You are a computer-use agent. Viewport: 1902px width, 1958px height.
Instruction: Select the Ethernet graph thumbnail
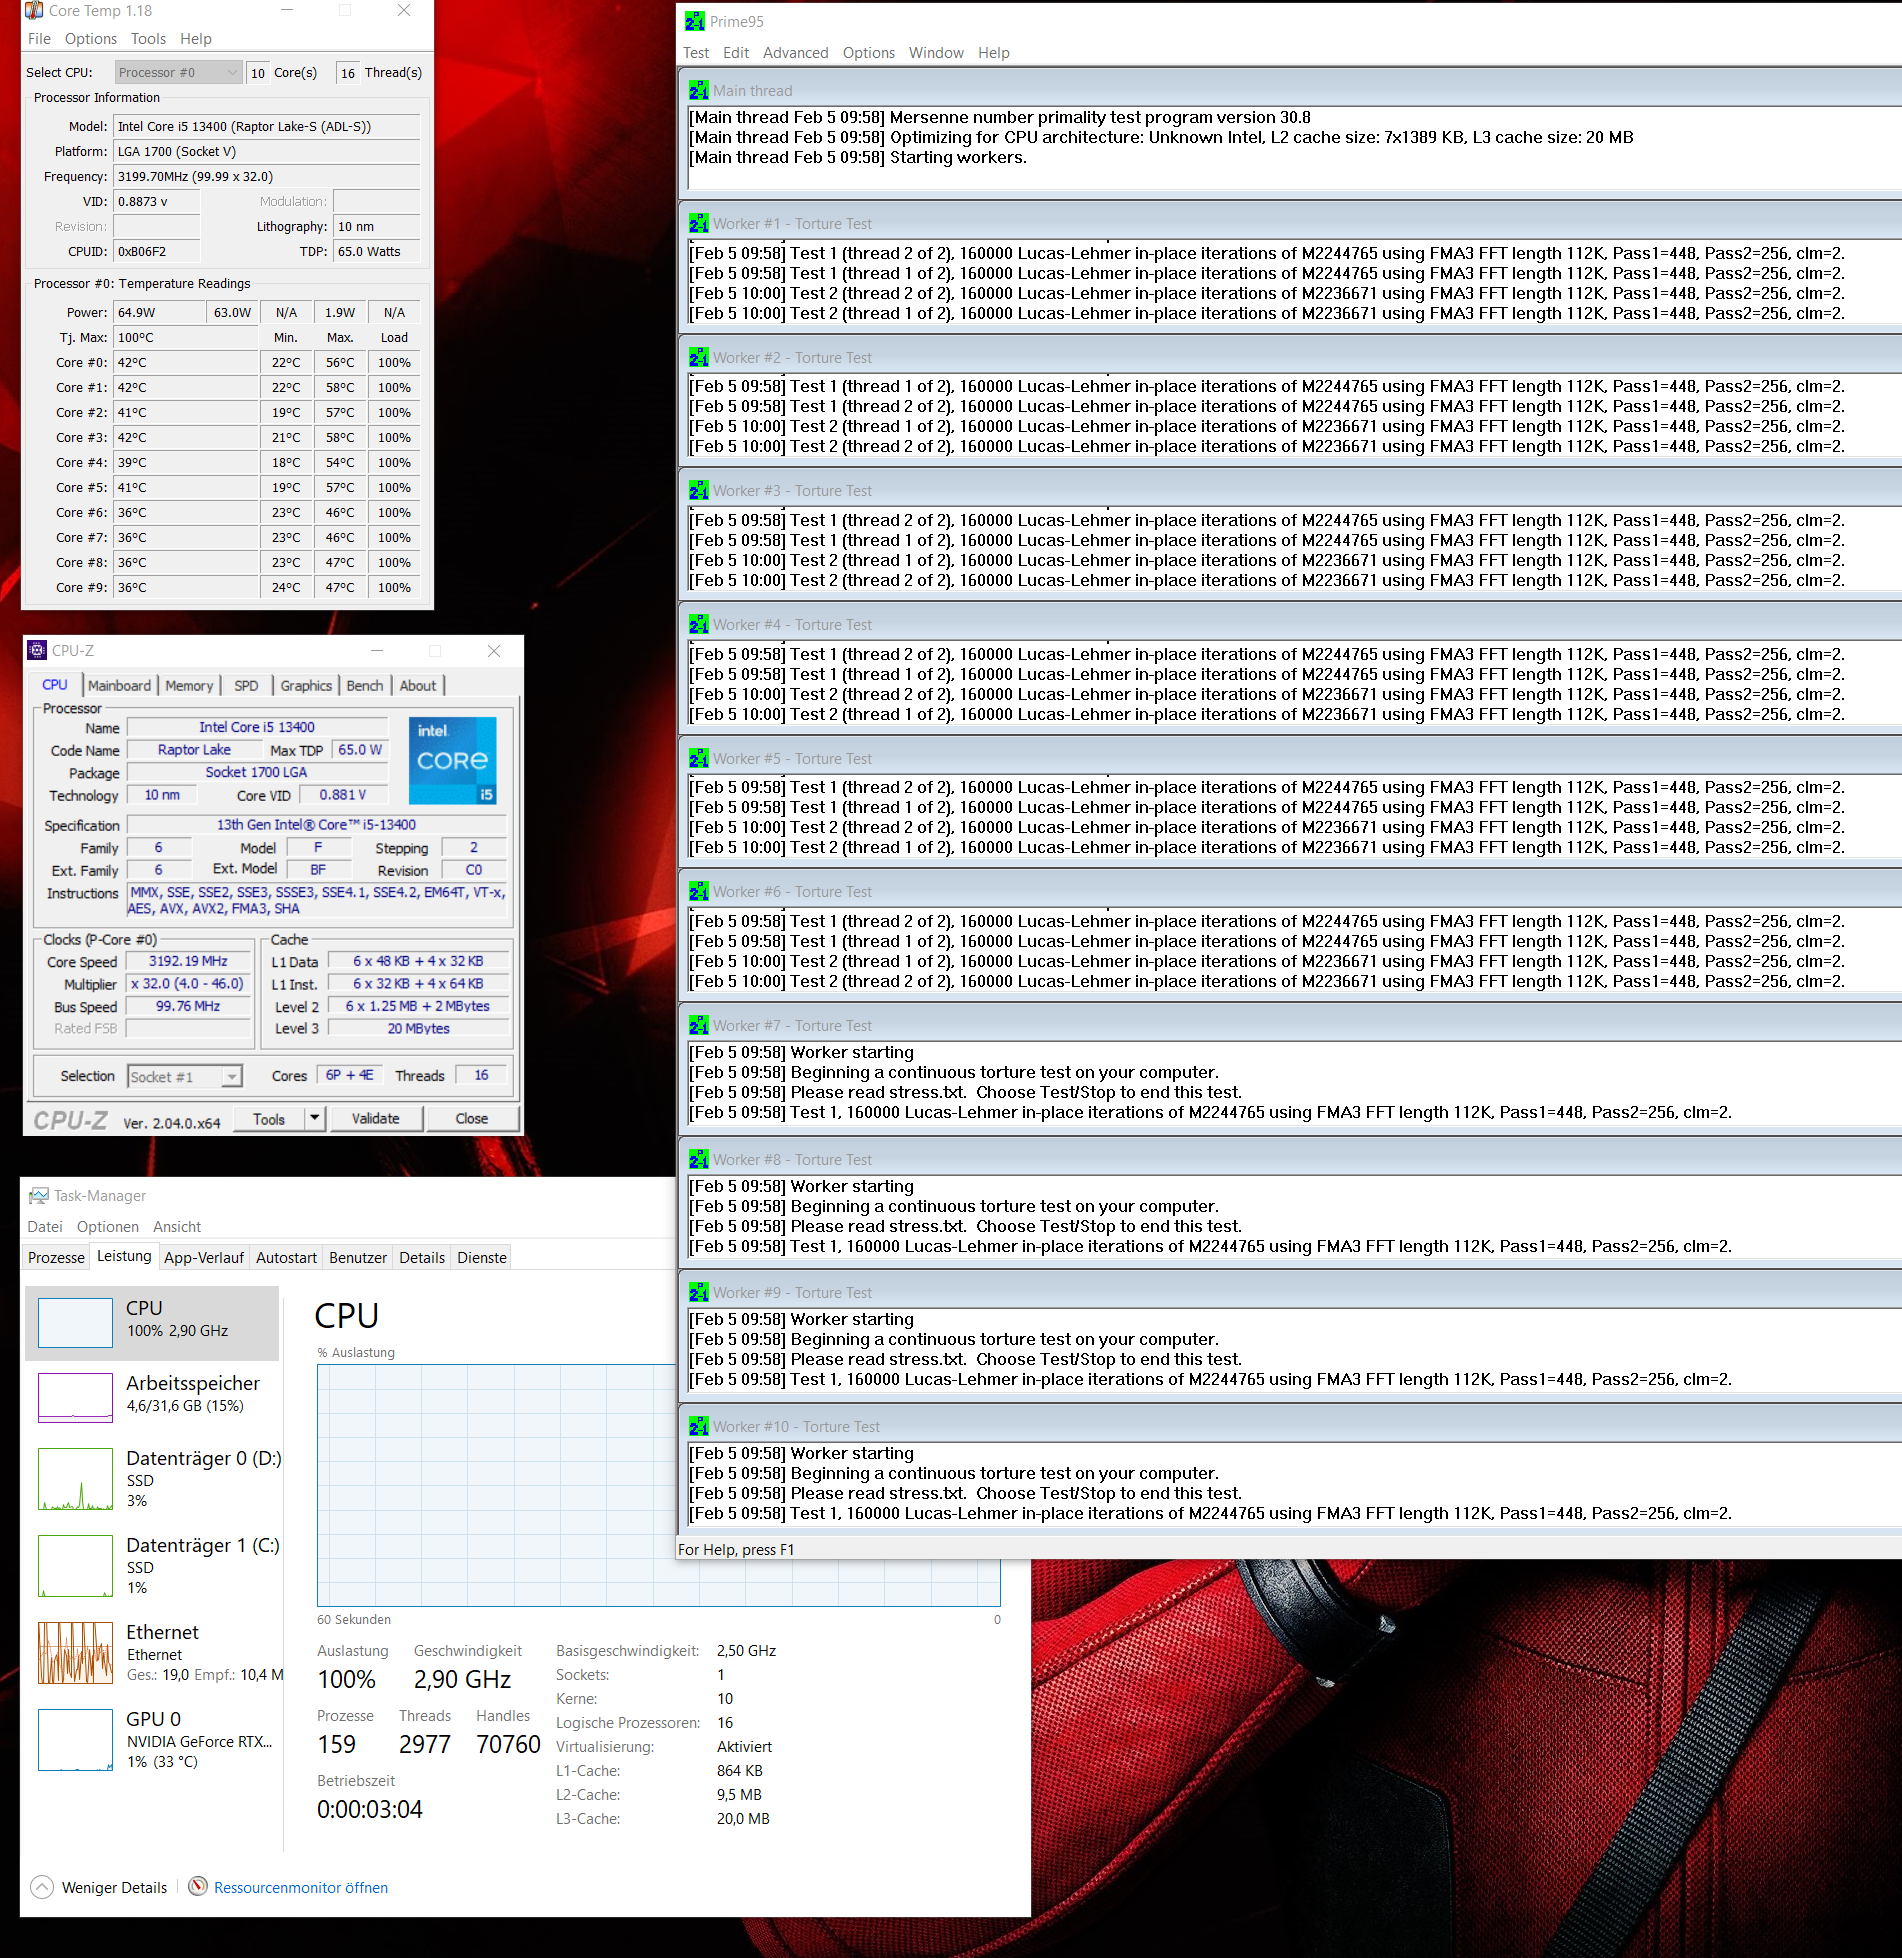click(75, 1652)
